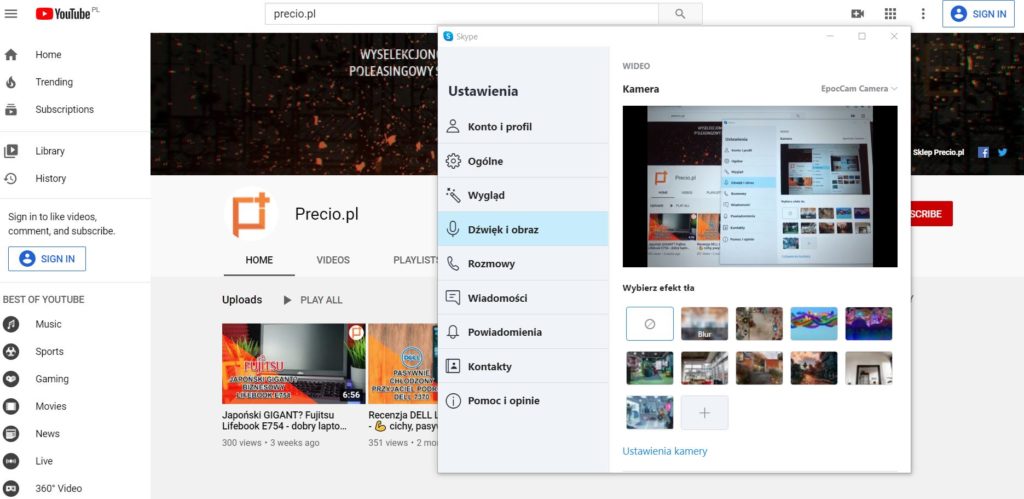Open Konto i profil in Skype settings
1024x499 pixels.
pyautogui.click(x=523, y=127)
